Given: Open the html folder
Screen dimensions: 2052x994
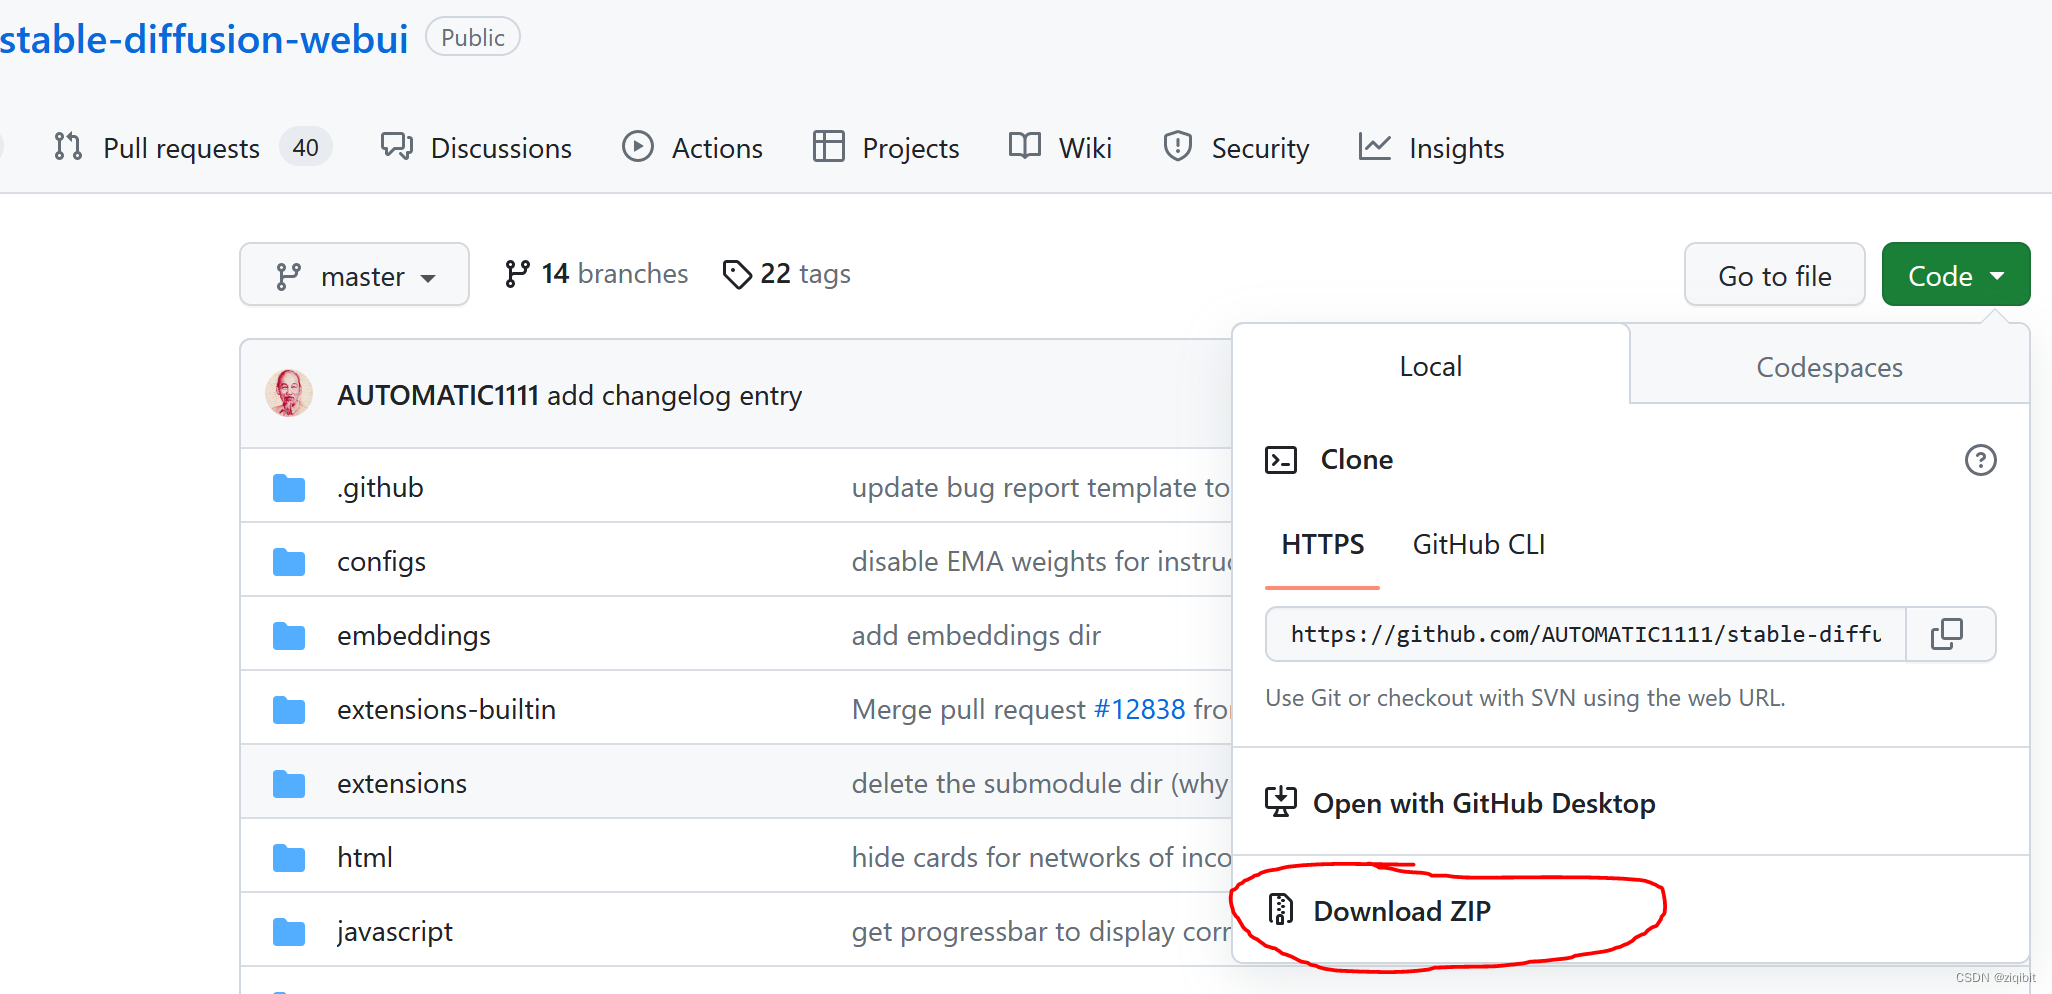Looking at the screenshot, I should 364,857.
